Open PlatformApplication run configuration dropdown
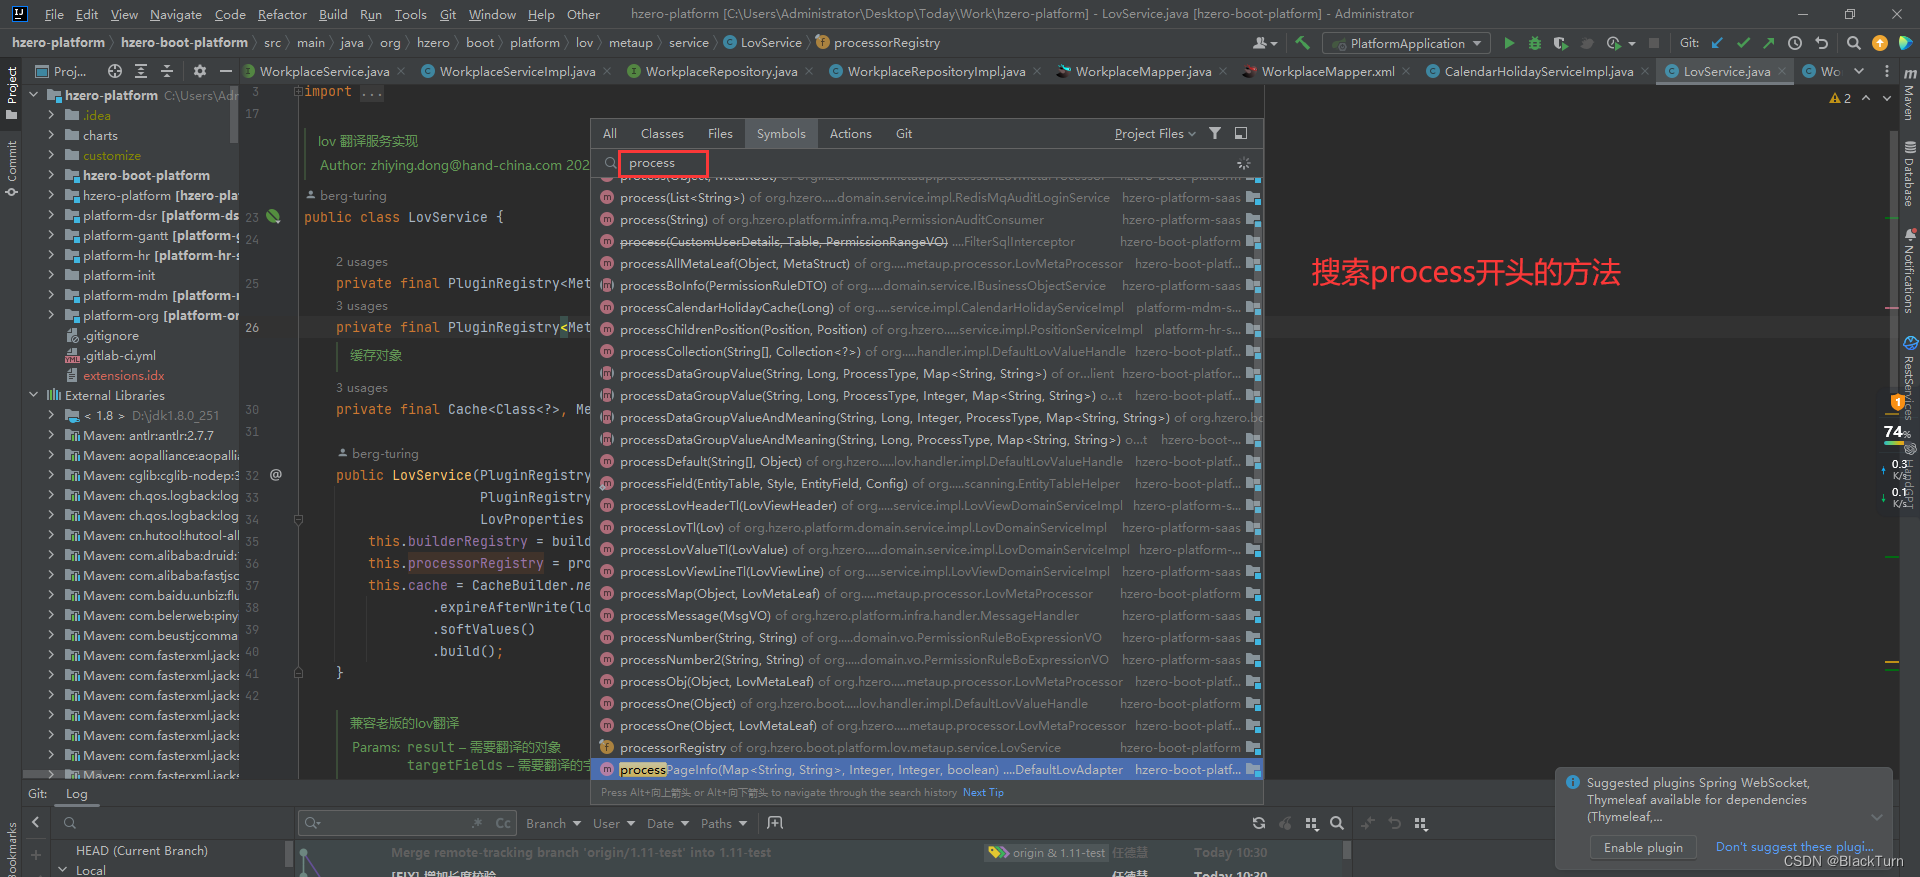The width and height of the screenshot is (1920, 877). click(1406, 43)
